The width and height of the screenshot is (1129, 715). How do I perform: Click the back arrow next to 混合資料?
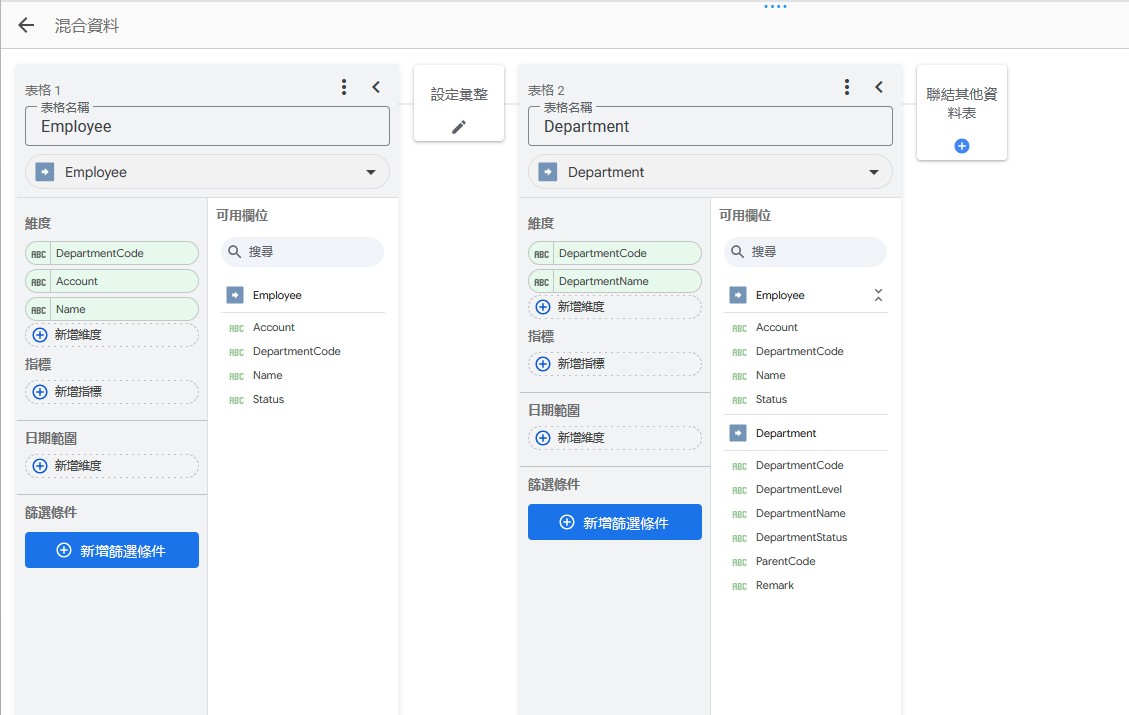coord(26,26)
